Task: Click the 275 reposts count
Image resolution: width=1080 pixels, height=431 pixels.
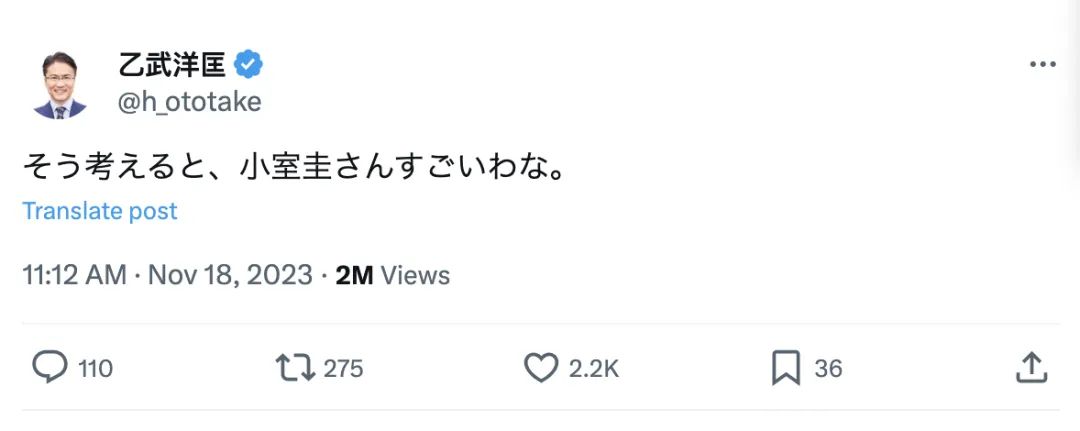Action: 343,369
